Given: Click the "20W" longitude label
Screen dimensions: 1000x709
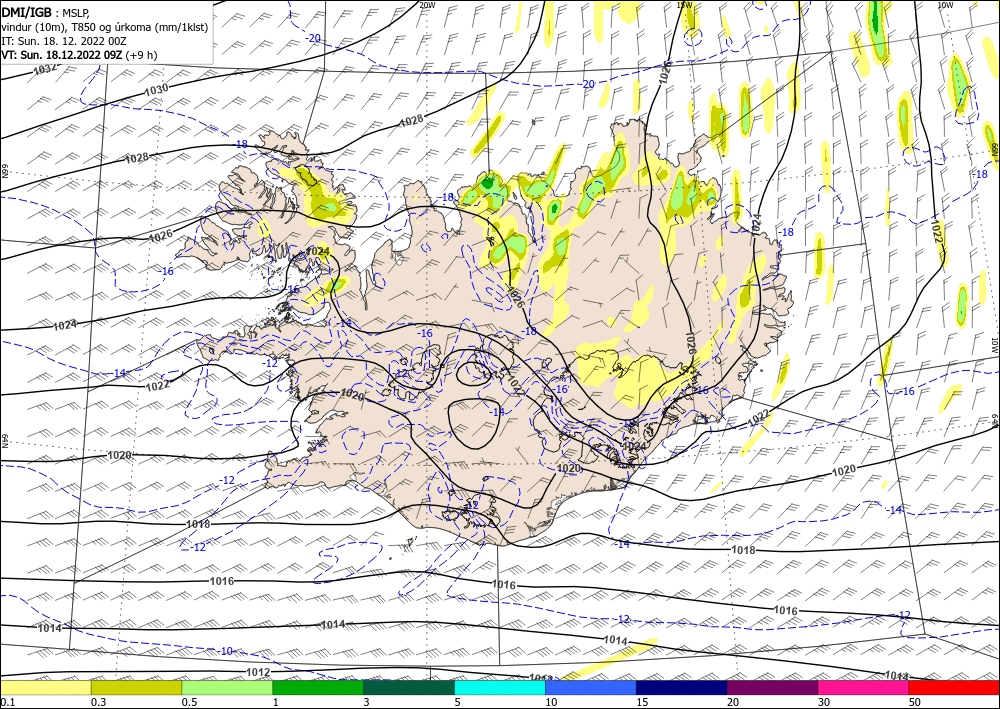Looking at the screenshot, I should (427, 5).
